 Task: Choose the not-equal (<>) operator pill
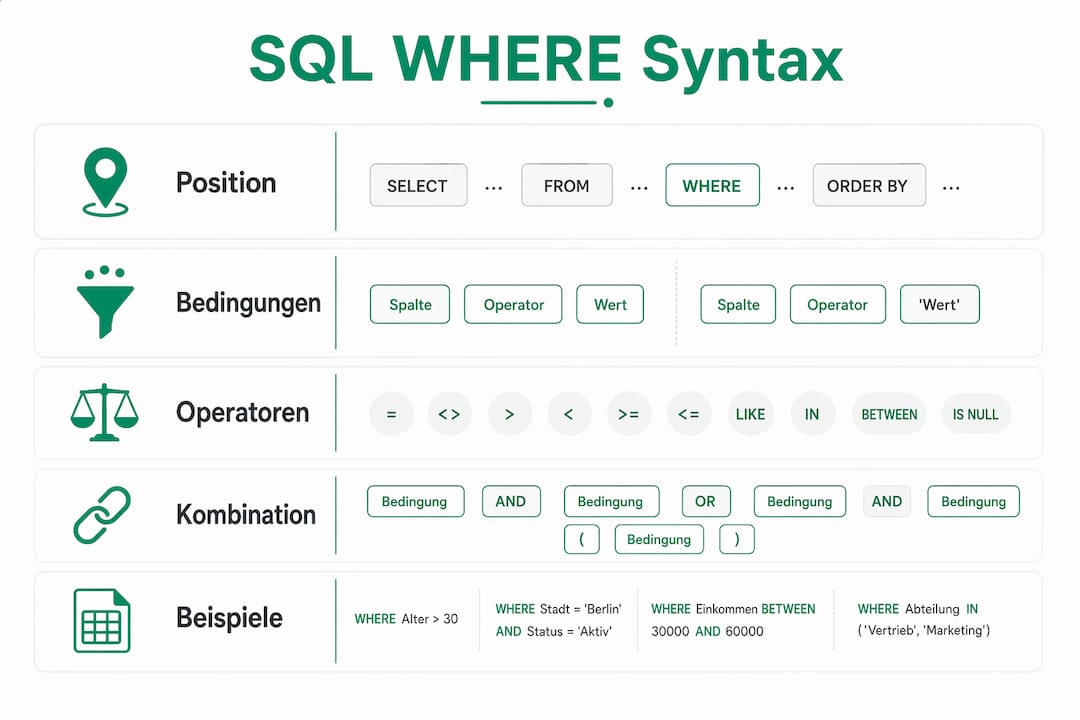click(449, 414)
